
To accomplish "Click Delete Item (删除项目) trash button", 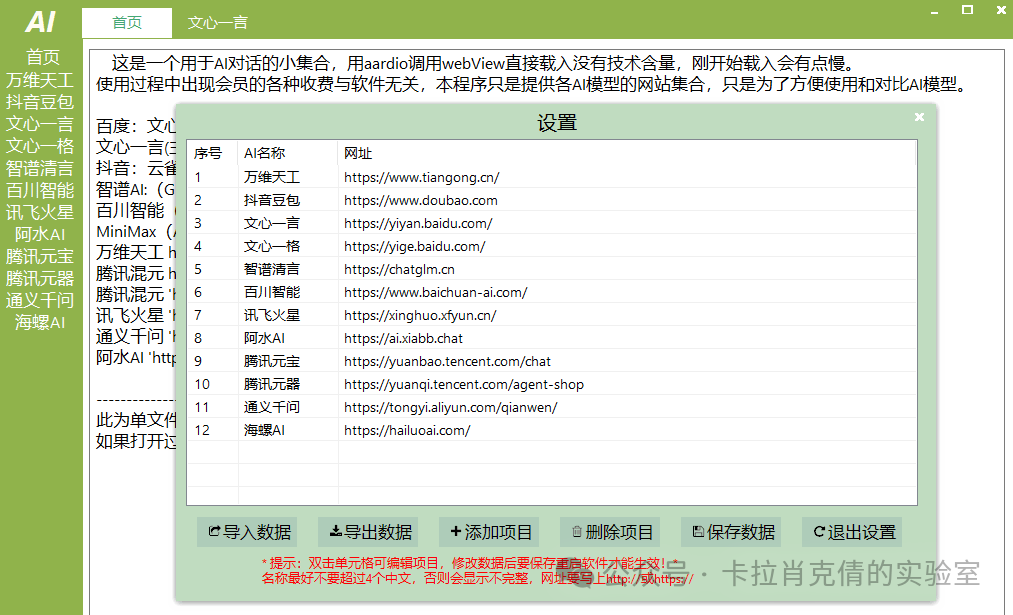I will (611, 532).
